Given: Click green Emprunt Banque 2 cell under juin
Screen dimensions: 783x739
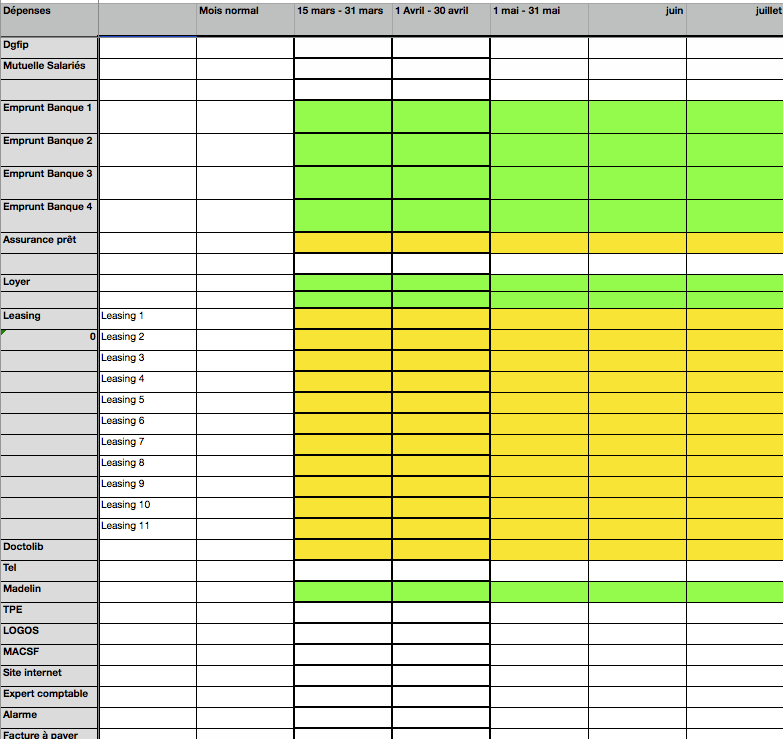Looking at the screenshot, I should [637, 149].
